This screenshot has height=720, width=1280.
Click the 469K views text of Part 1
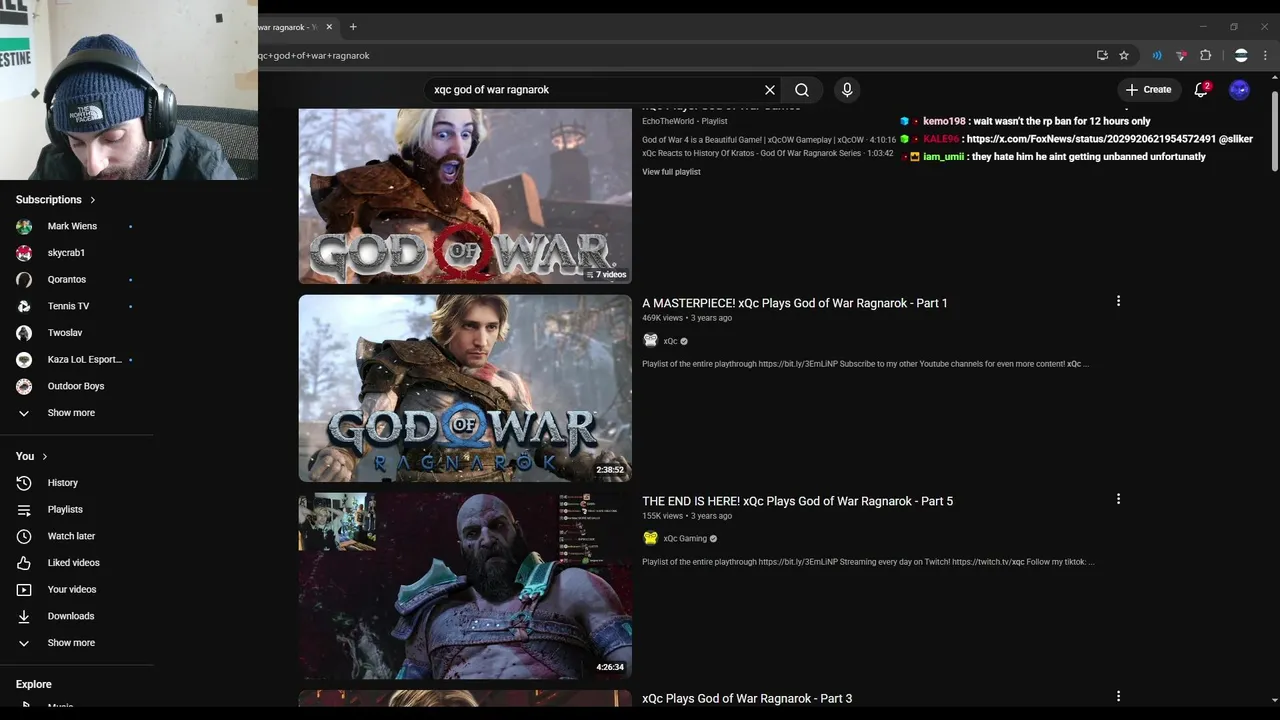coord(662,318)
